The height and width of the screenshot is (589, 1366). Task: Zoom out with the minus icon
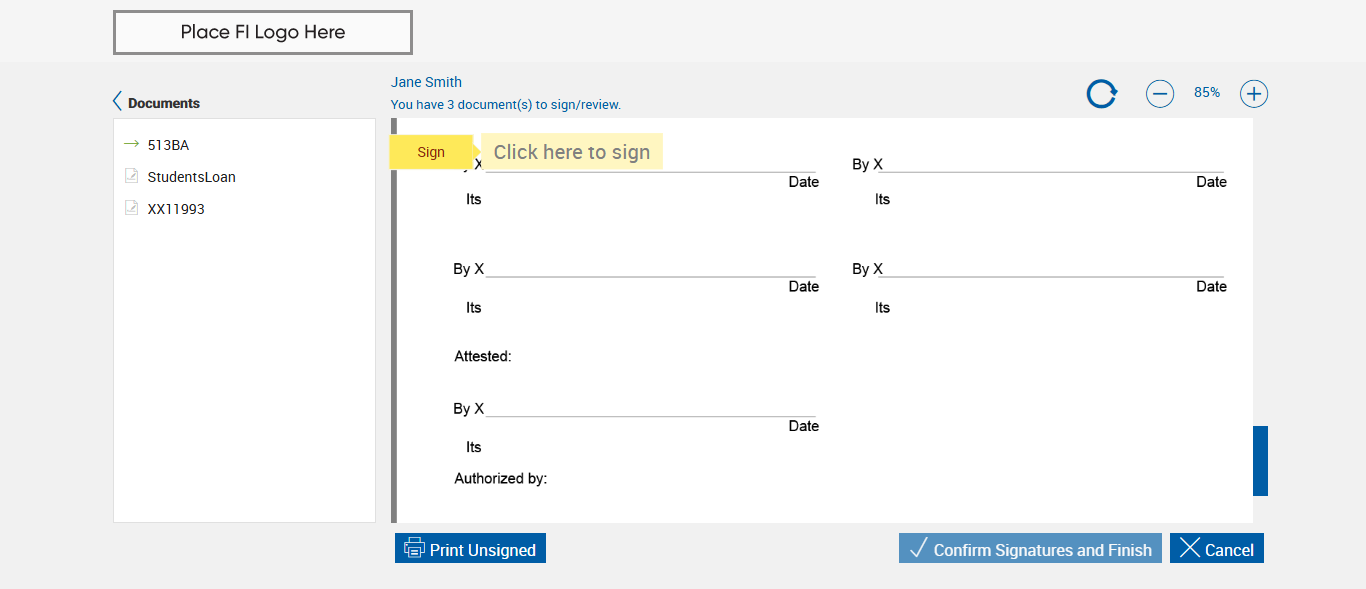point(1159,94)
